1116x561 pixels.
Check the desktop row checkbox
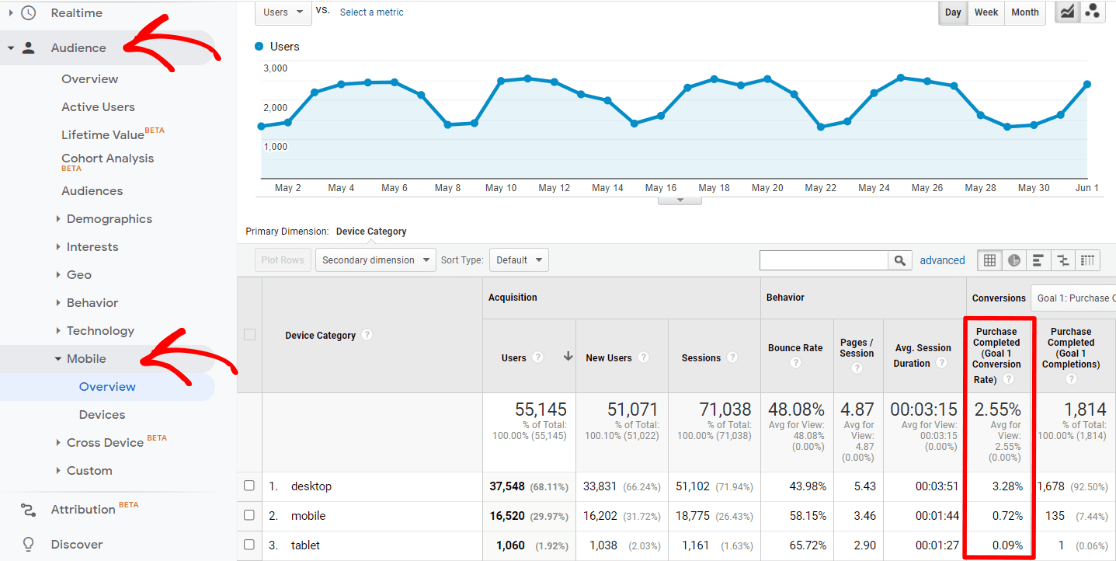point(249,486)
